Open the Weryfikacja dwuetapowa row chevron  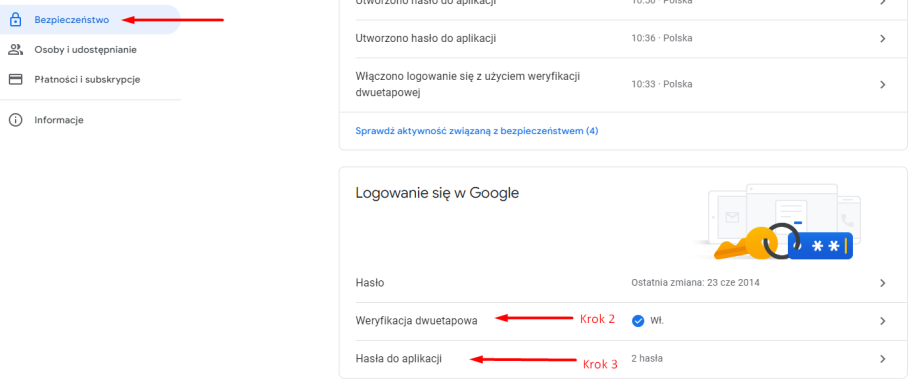click(x=882, y=321)
